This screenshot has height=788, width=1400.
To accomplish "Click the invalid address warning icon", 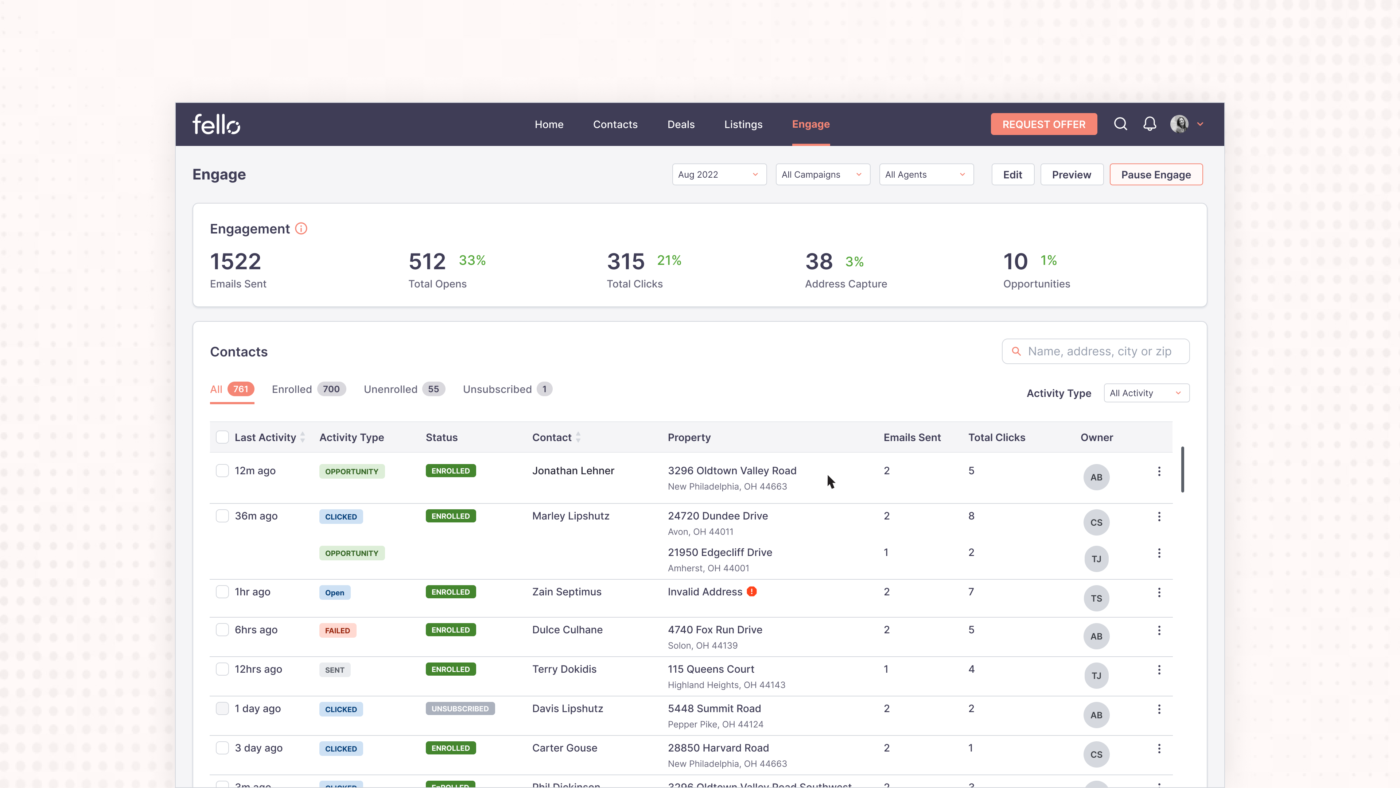I will click(752, 591).
